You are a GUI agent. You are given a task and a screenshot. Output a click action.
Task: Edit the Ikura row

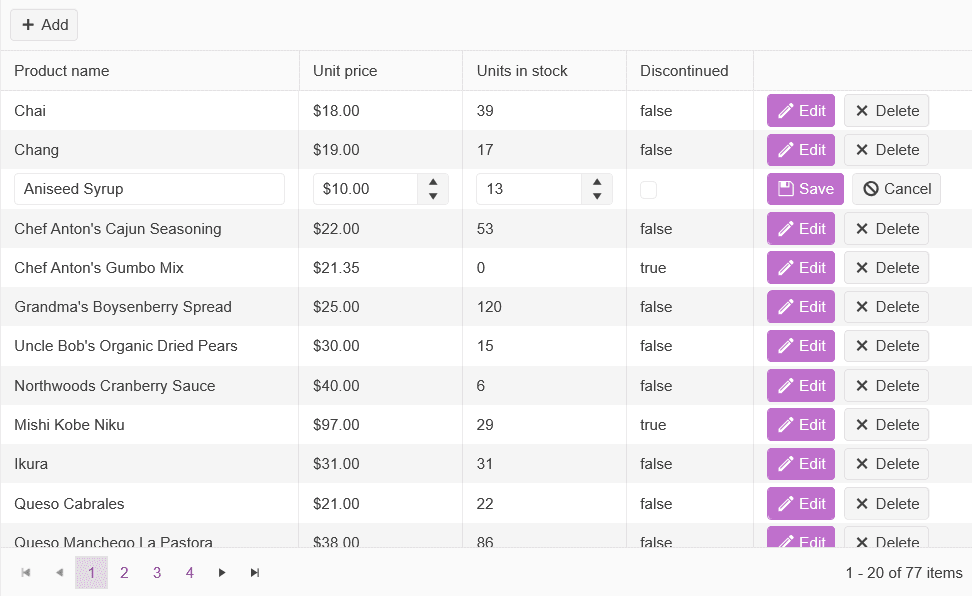click(801, 464)
